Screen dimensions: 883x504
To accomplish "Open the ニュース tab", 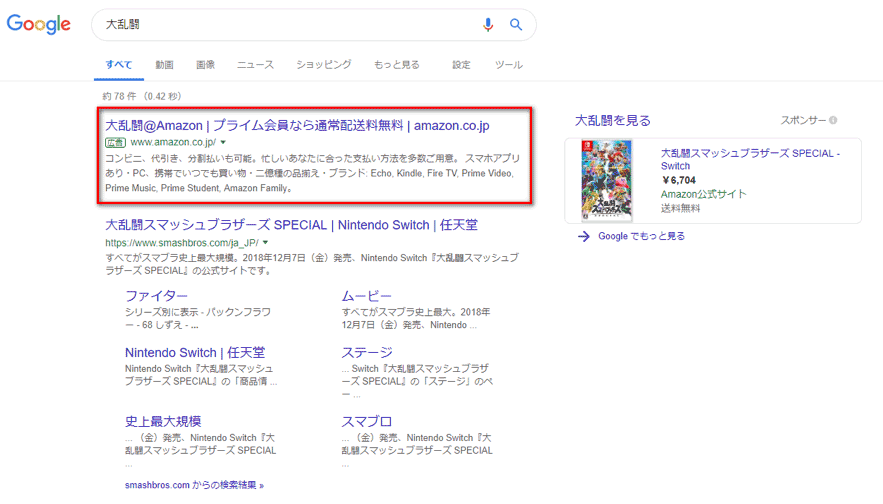I will pyautogui.click(x=255, y=65).
